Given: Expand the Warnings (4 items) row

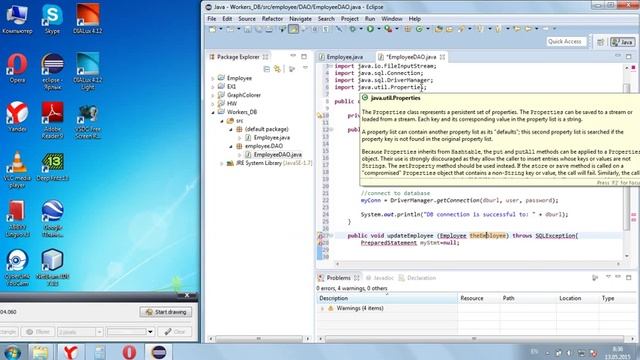Looking at the screenshot, I should tap(322, 309).
